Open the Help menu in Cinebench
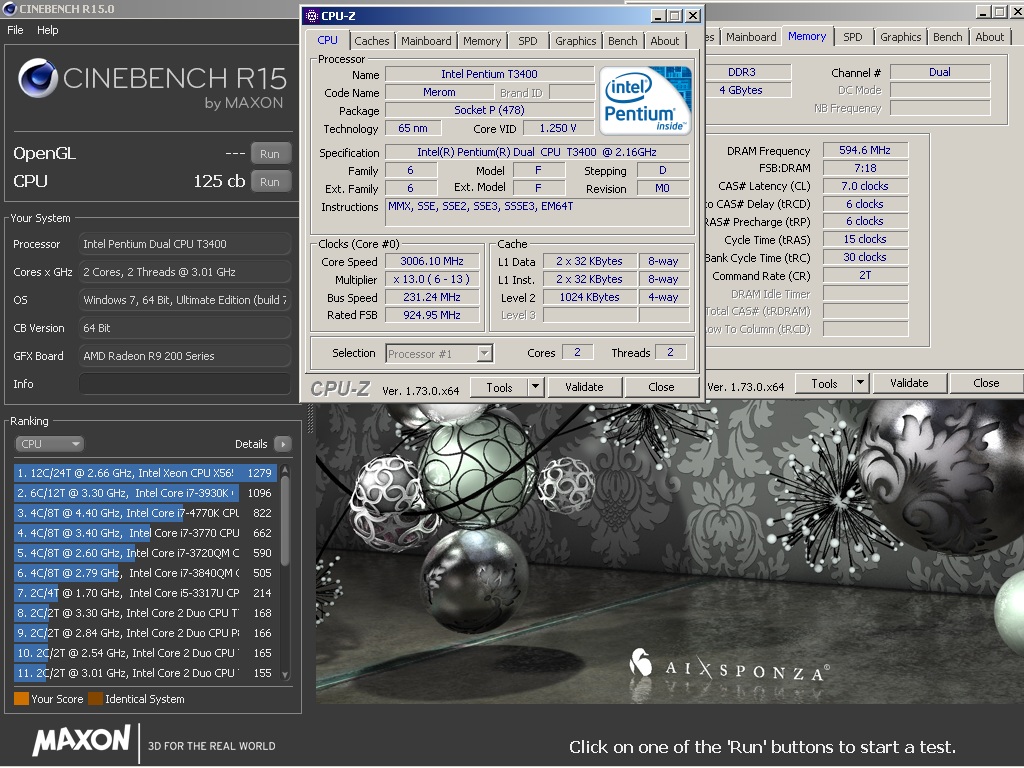1024x768 pixels. tap(47, 30)
